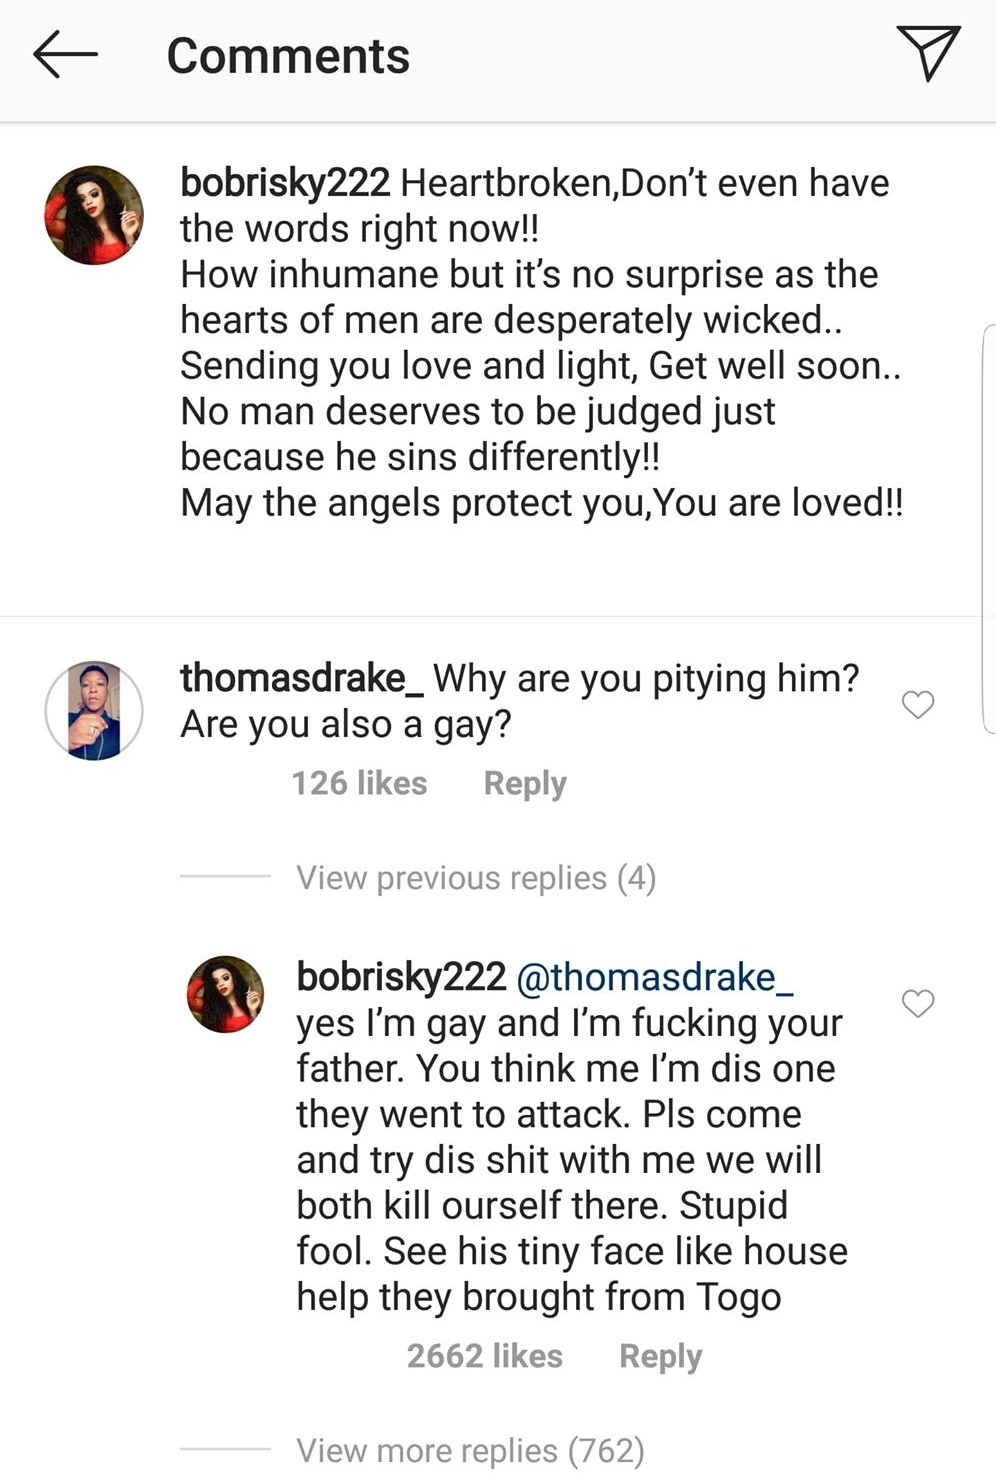996x1473 pixels.
Task: Tap the Comments header title
Action: 288,56
